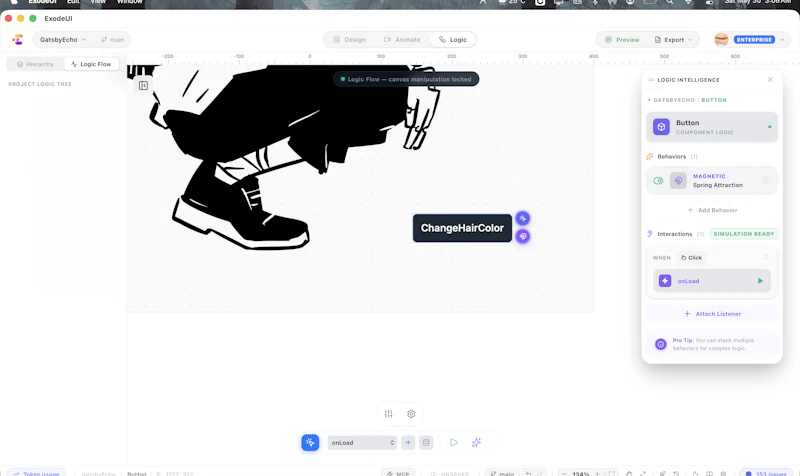Open the GatsbyEcho project dropdown

click(62, 39)
